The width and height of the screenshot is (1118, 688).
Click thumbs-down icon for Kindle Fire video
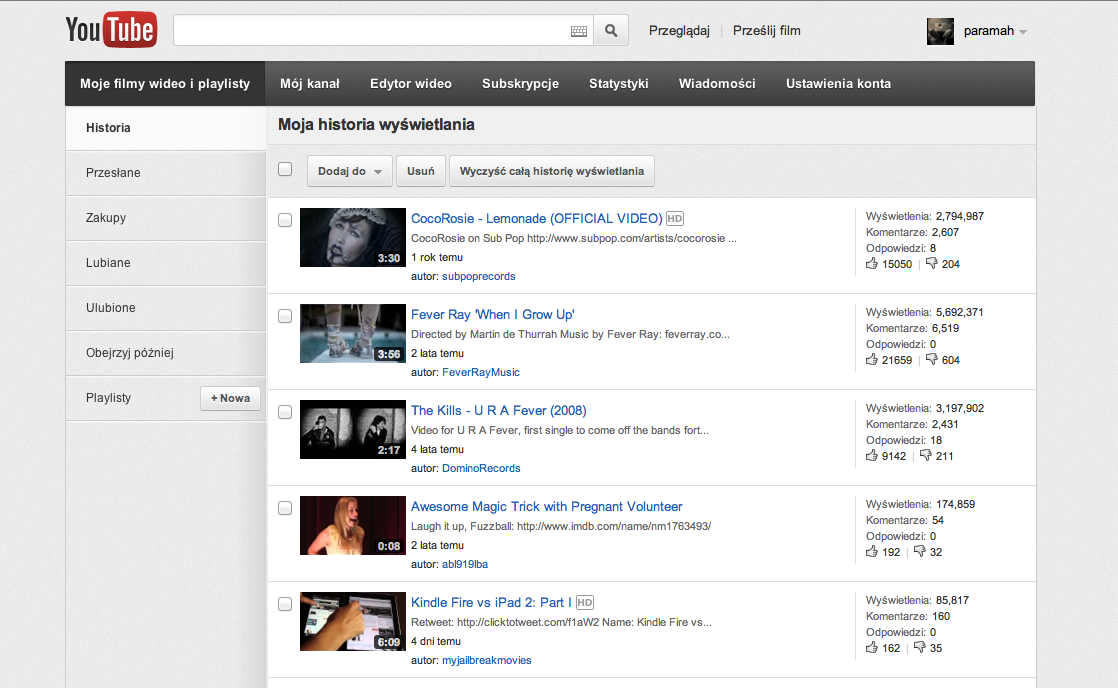[x=920, y=648]
